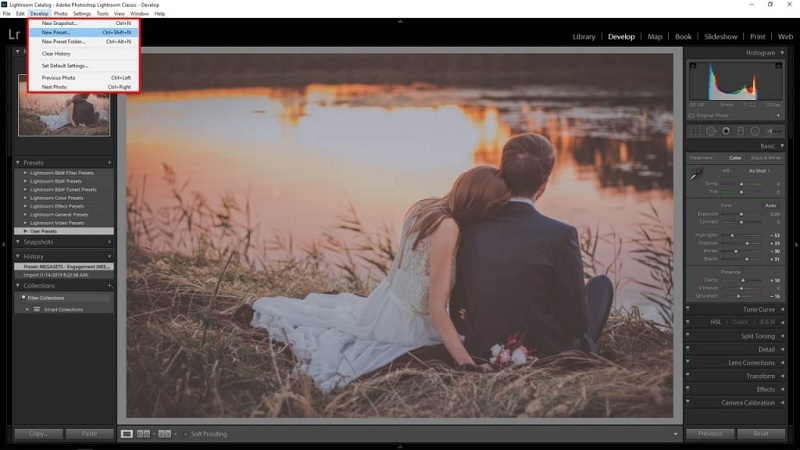Expand the User Presets folder
Viewport: 800px width, 450px height.
tap(25, 231)
